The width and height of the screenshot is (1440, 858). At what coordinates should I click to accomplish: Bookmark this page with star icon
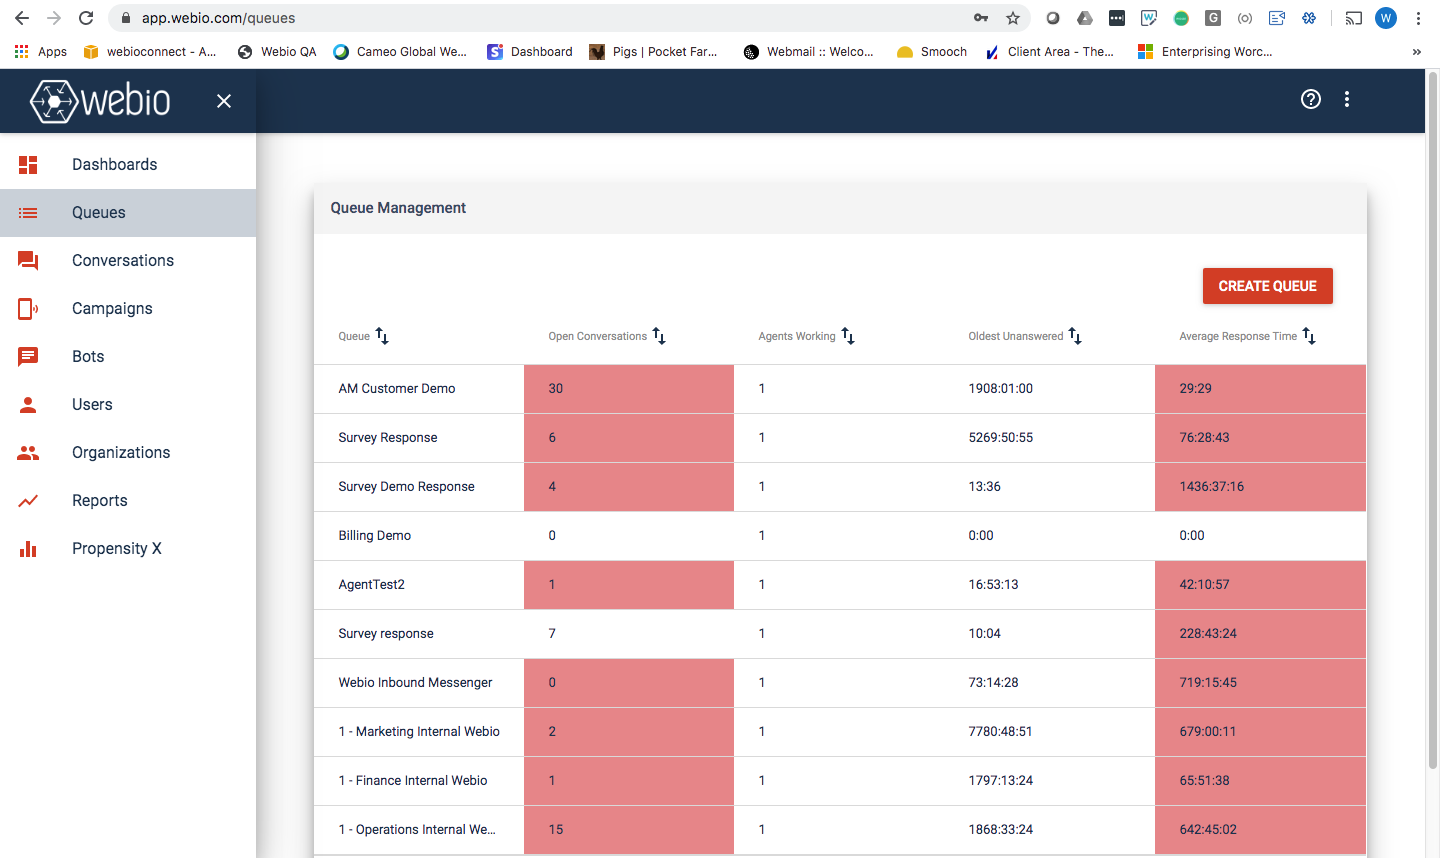click(x=1013, y=18)
